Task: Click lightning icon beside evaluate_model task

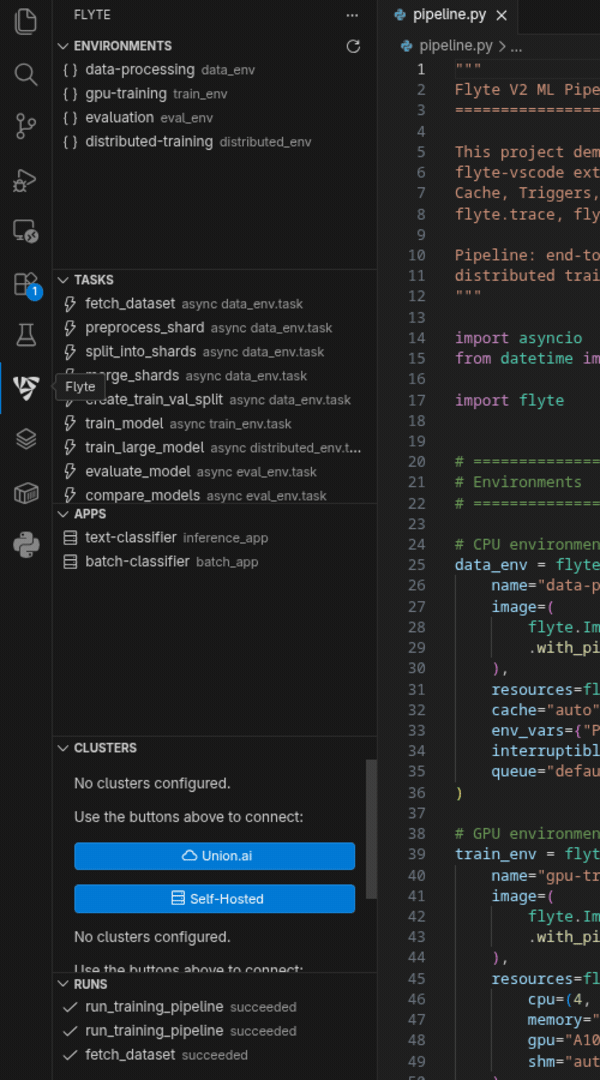Action: pos(70,472)
